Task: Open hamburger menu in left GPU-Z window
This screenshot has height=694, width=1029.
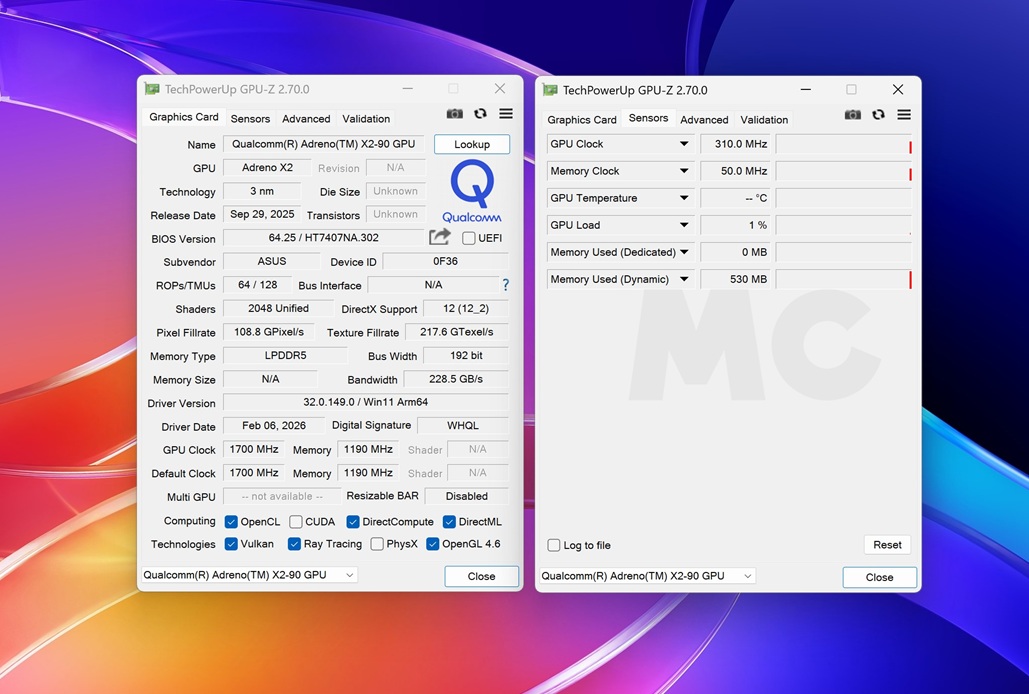Action: pos(506,113)
